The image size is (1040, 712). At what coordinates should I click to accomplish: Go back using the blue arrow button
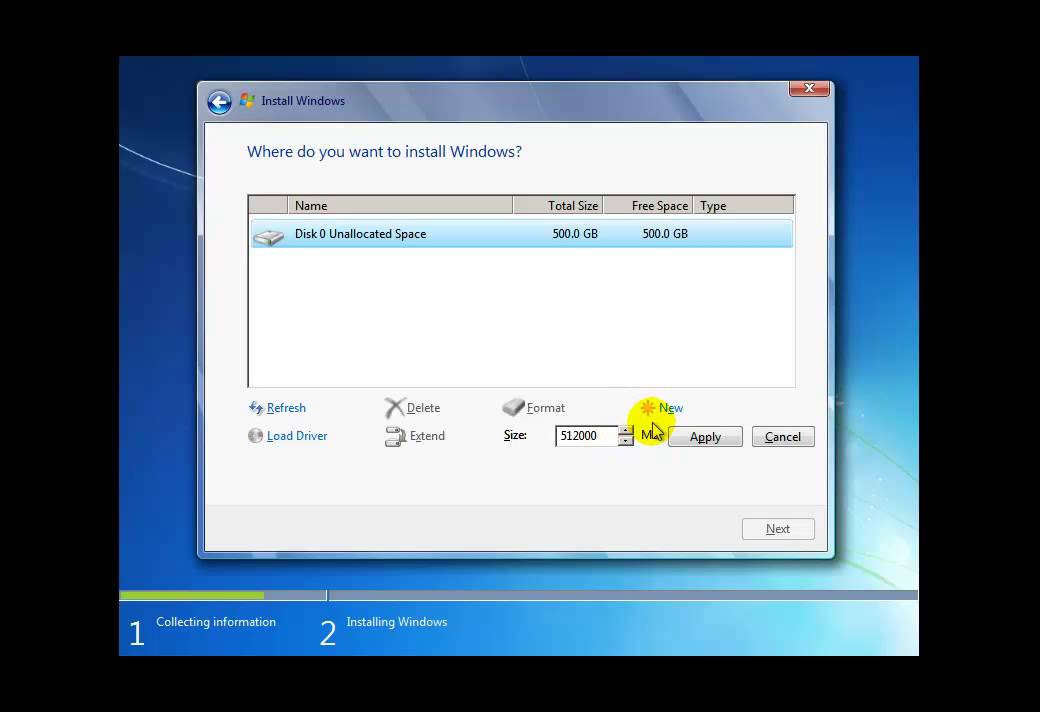tap(219, 102)
